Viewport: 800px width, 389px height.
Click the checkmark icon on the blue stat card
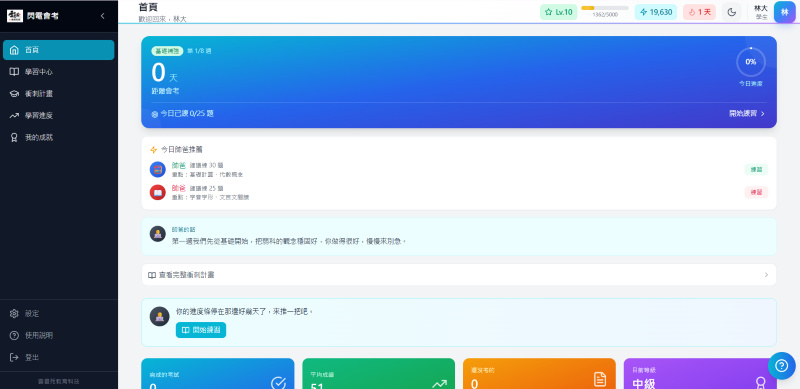(x=279, y=383)
